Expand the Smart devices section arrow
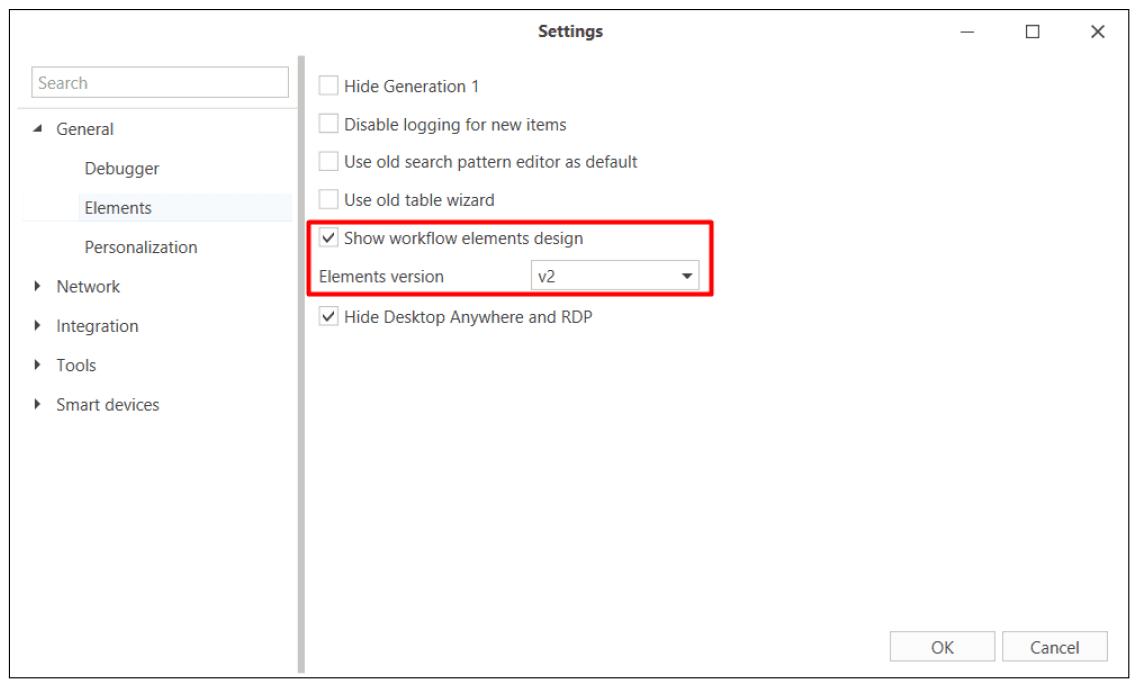The height and width of the screenshot is (686, 1139). pyautogui.click(x=38, y=404)
